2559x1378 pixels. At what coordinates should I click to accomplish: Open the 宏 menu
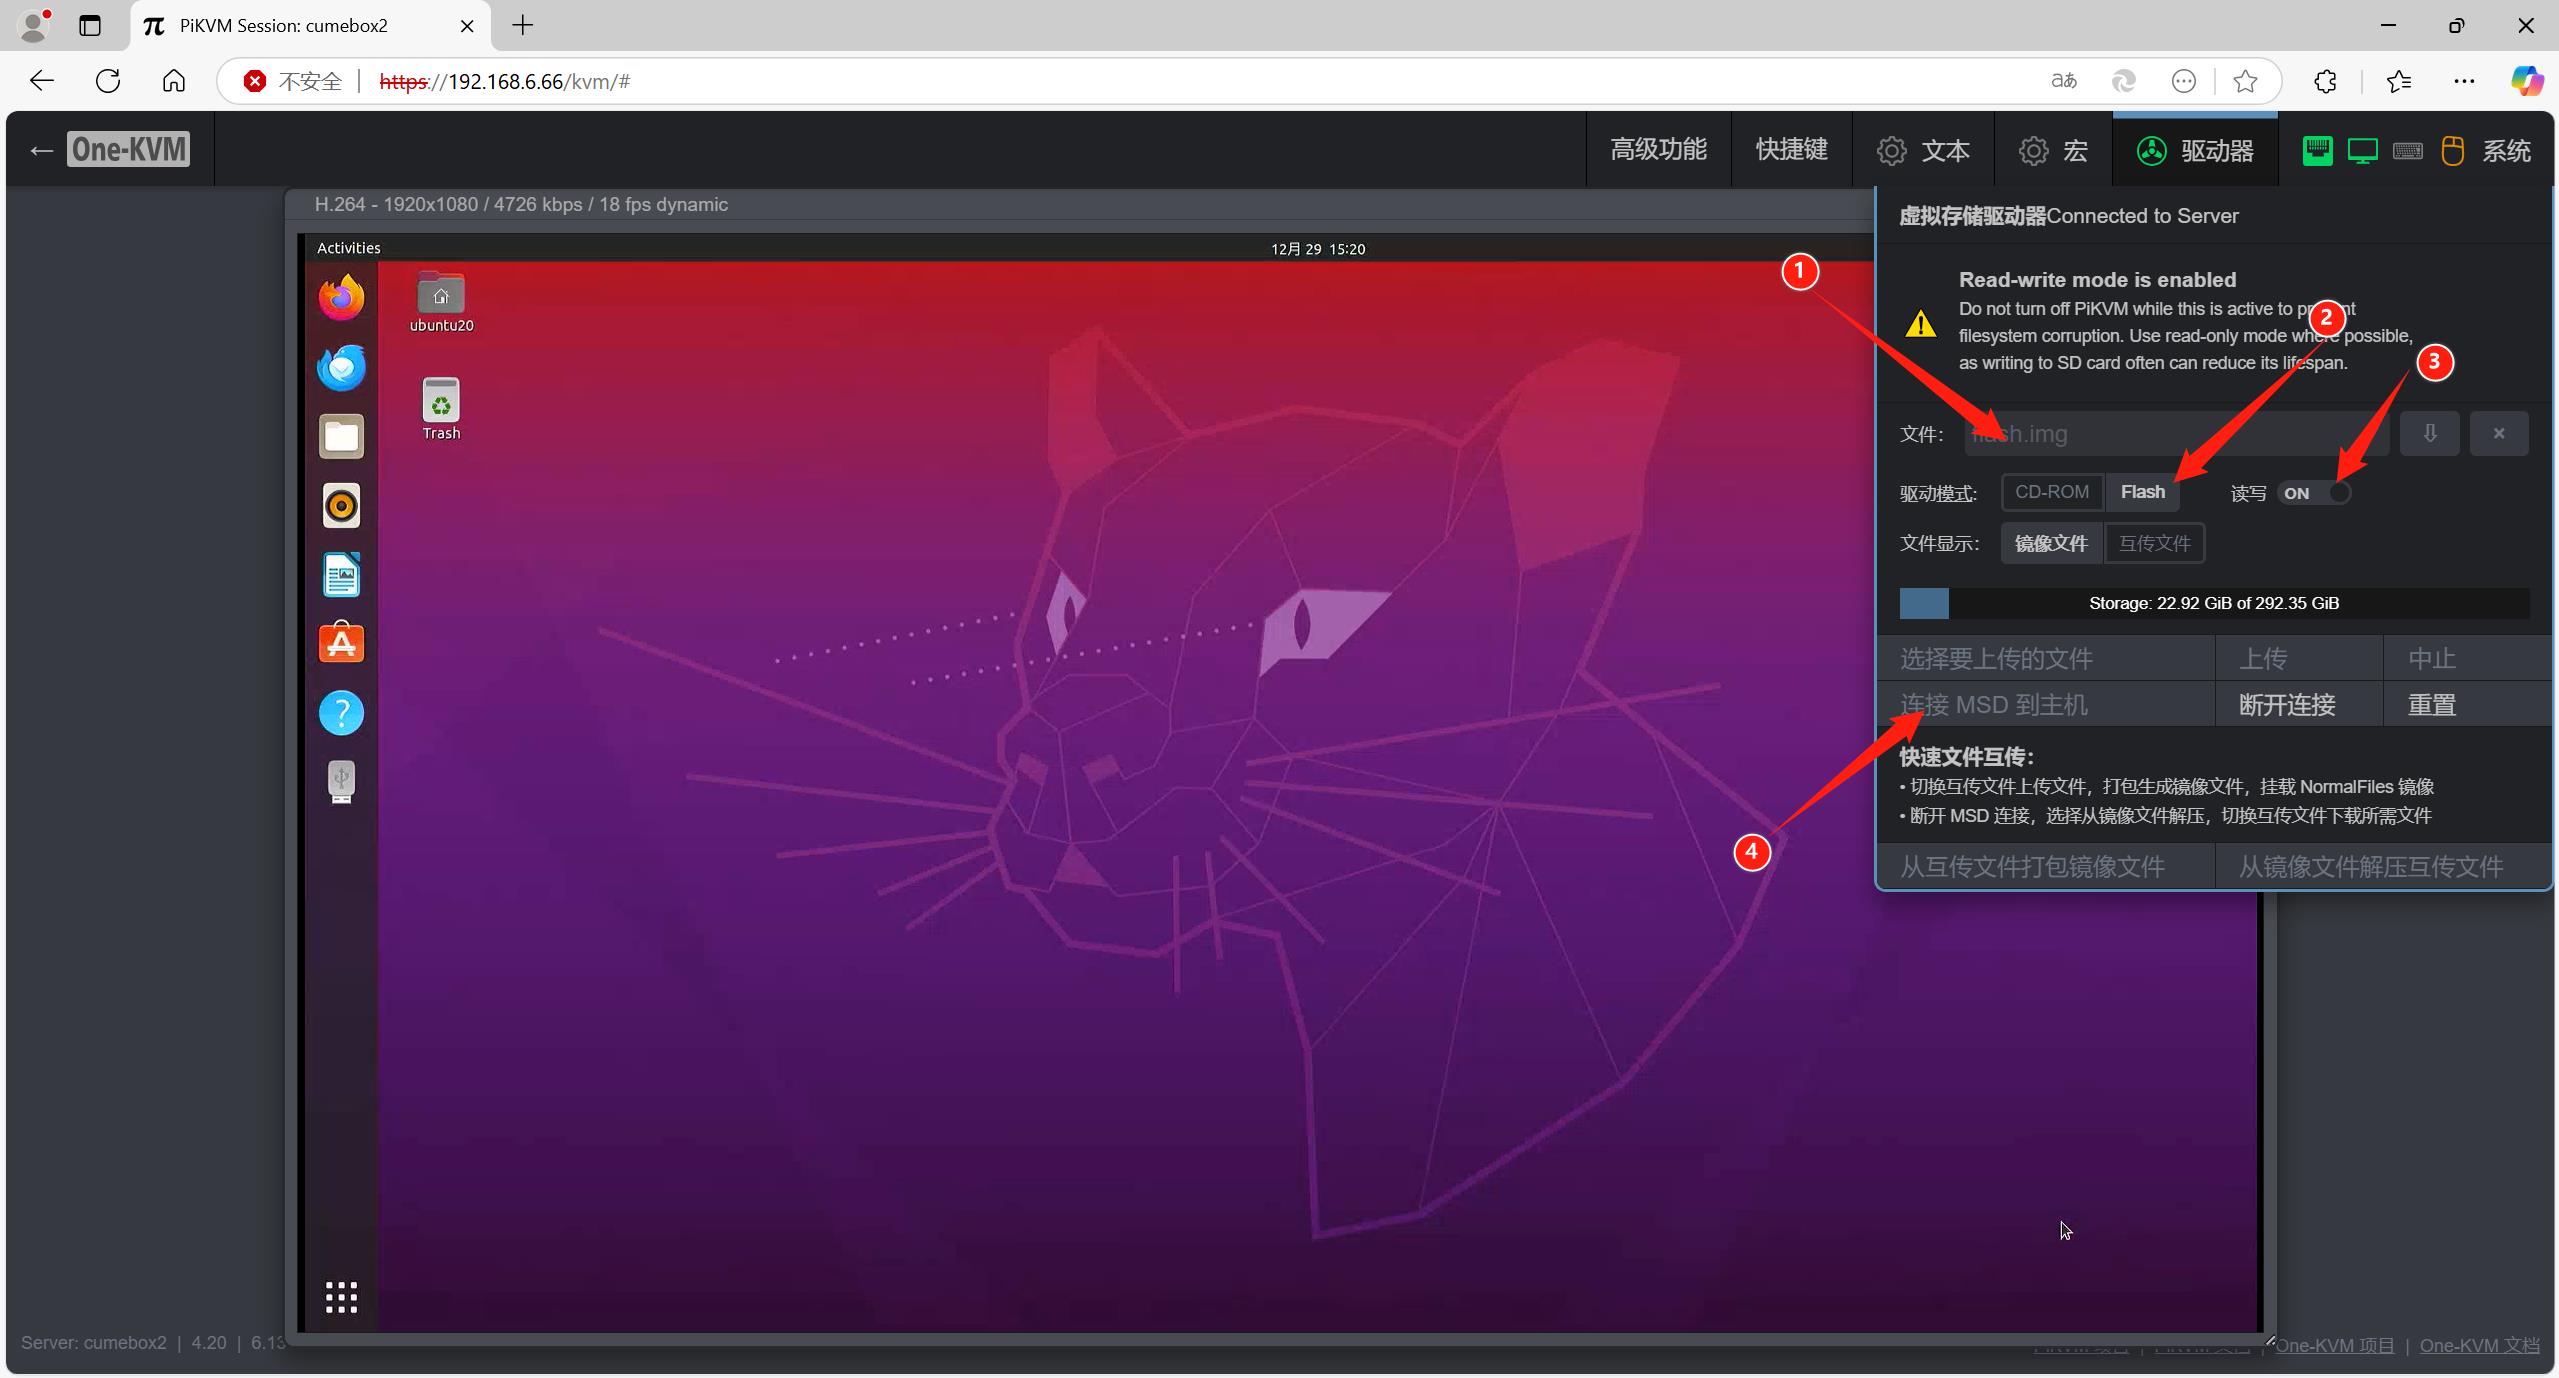[2053, 150]
